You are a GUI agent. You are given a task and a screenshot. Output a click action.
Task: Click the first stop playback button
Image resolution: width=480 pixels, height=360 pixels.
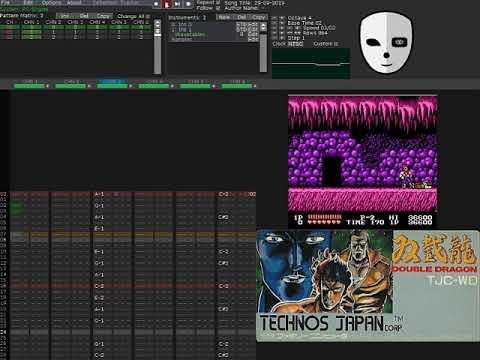pos(156,4)
